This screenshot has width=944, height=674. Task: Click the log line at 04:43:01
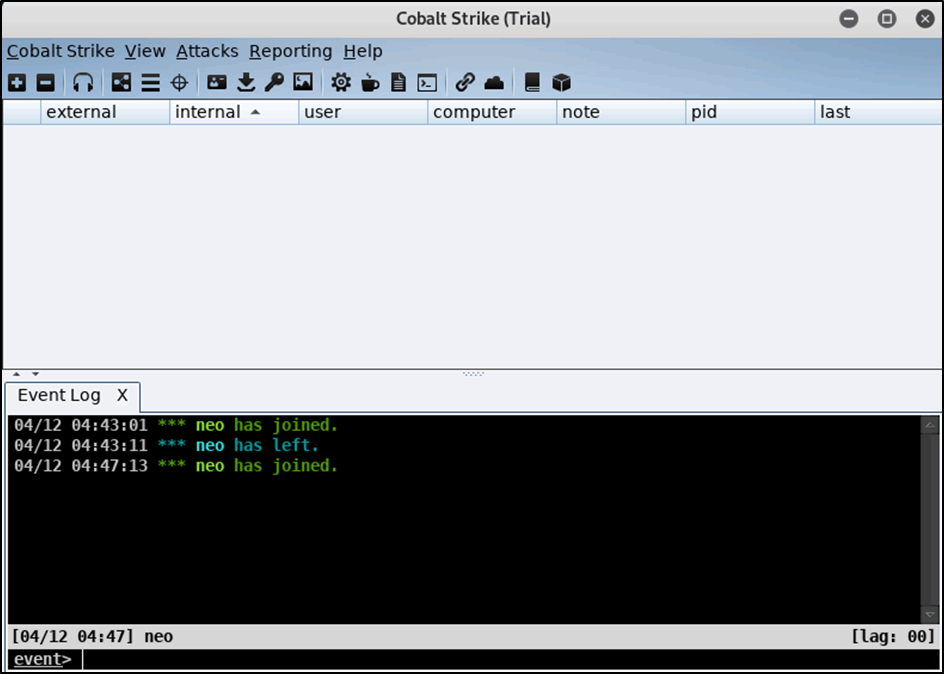[x=176, y=425]
